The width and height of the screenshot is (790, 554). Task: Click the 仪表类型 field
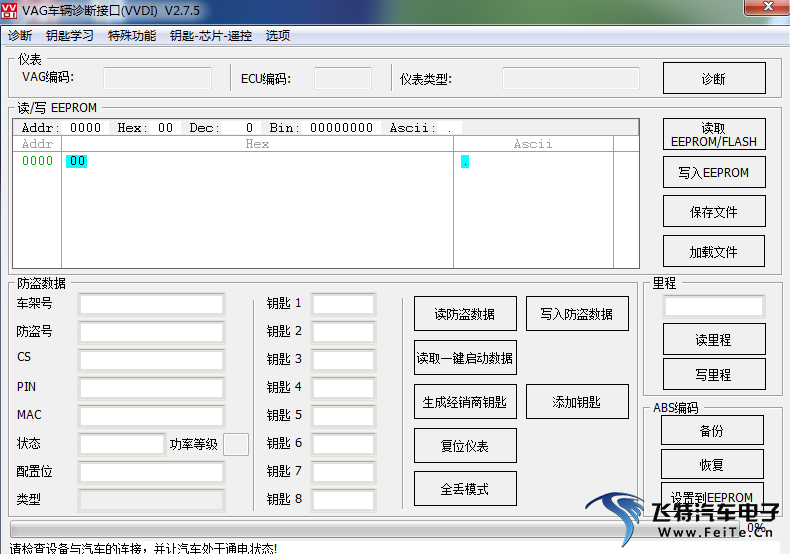[571, 78]
